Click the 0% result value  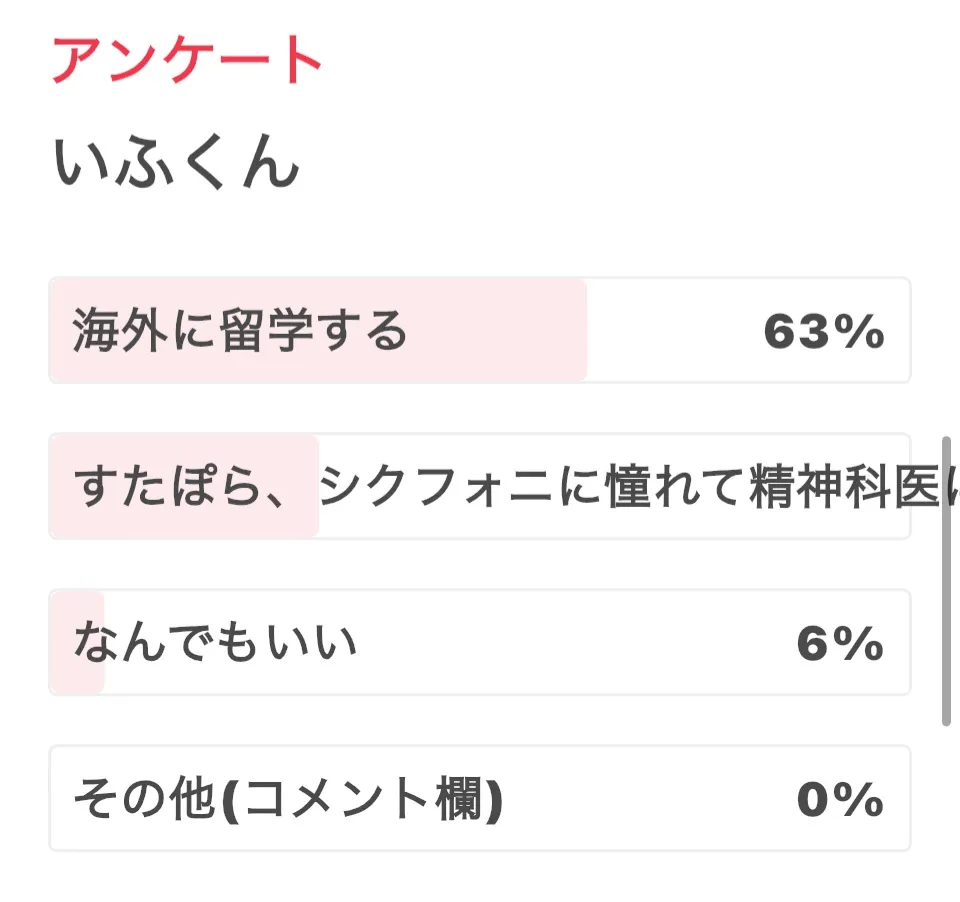(x=840, y=800)
